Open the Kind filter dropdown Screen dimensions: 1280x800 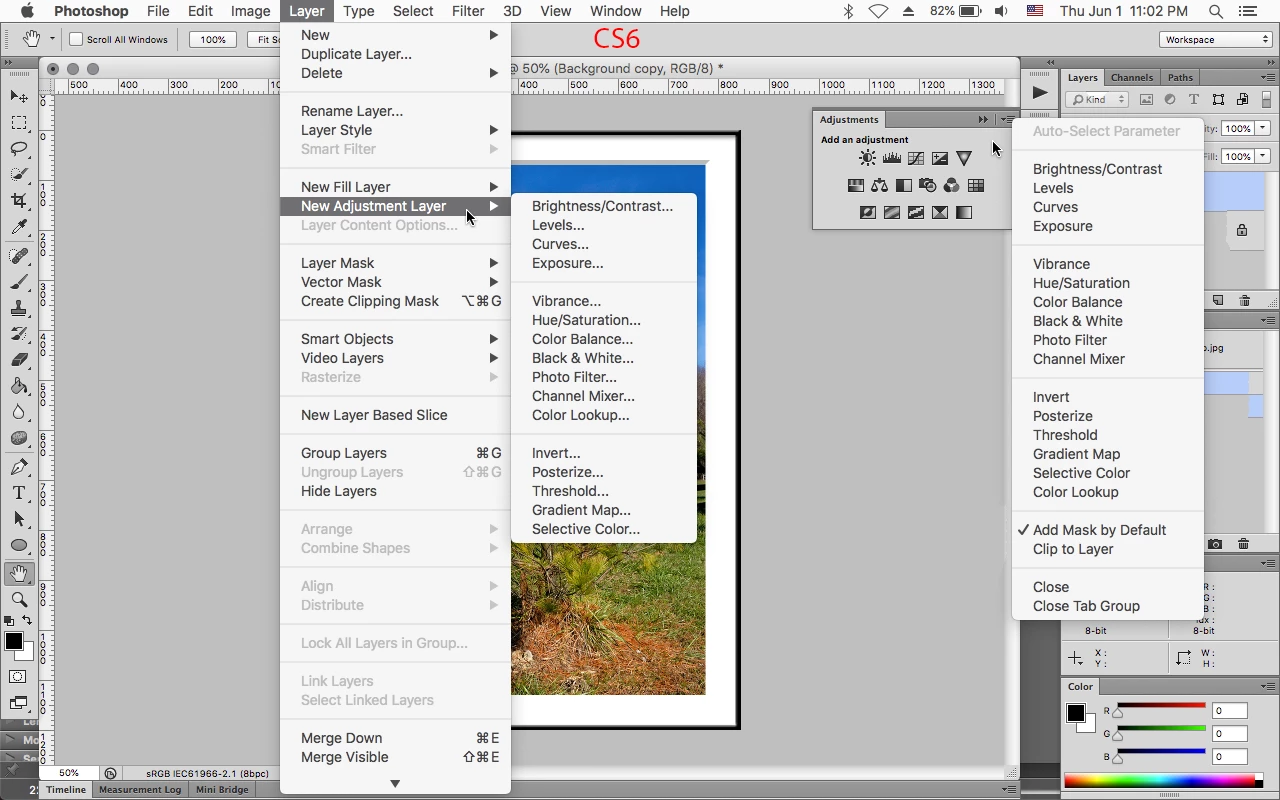pos(1098,99)
